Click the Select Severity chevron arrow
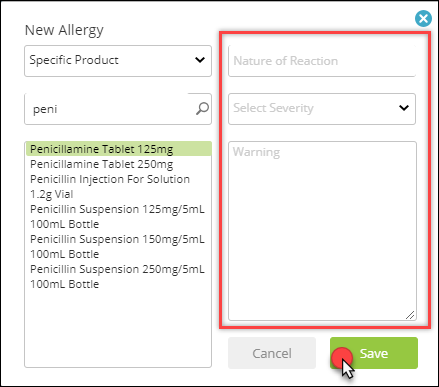Image resolution: width=439 pixels, height=387 pixels. [404, 108]
